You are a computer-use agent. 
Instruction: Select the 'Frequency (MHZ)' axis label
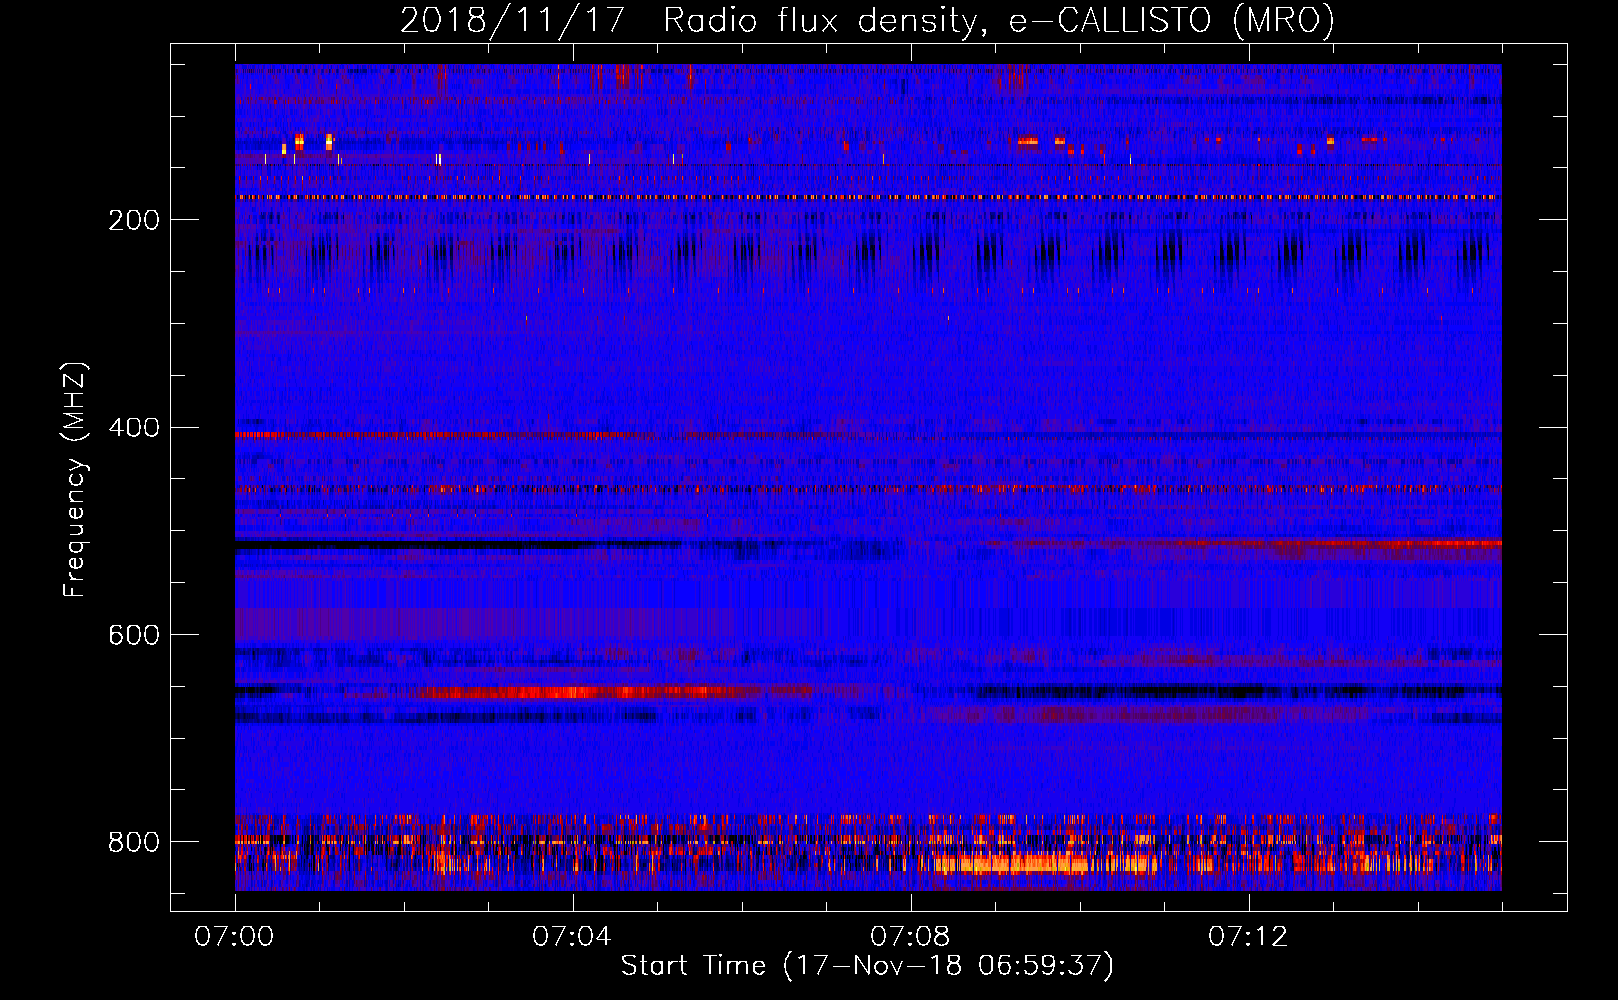point(74,479)
